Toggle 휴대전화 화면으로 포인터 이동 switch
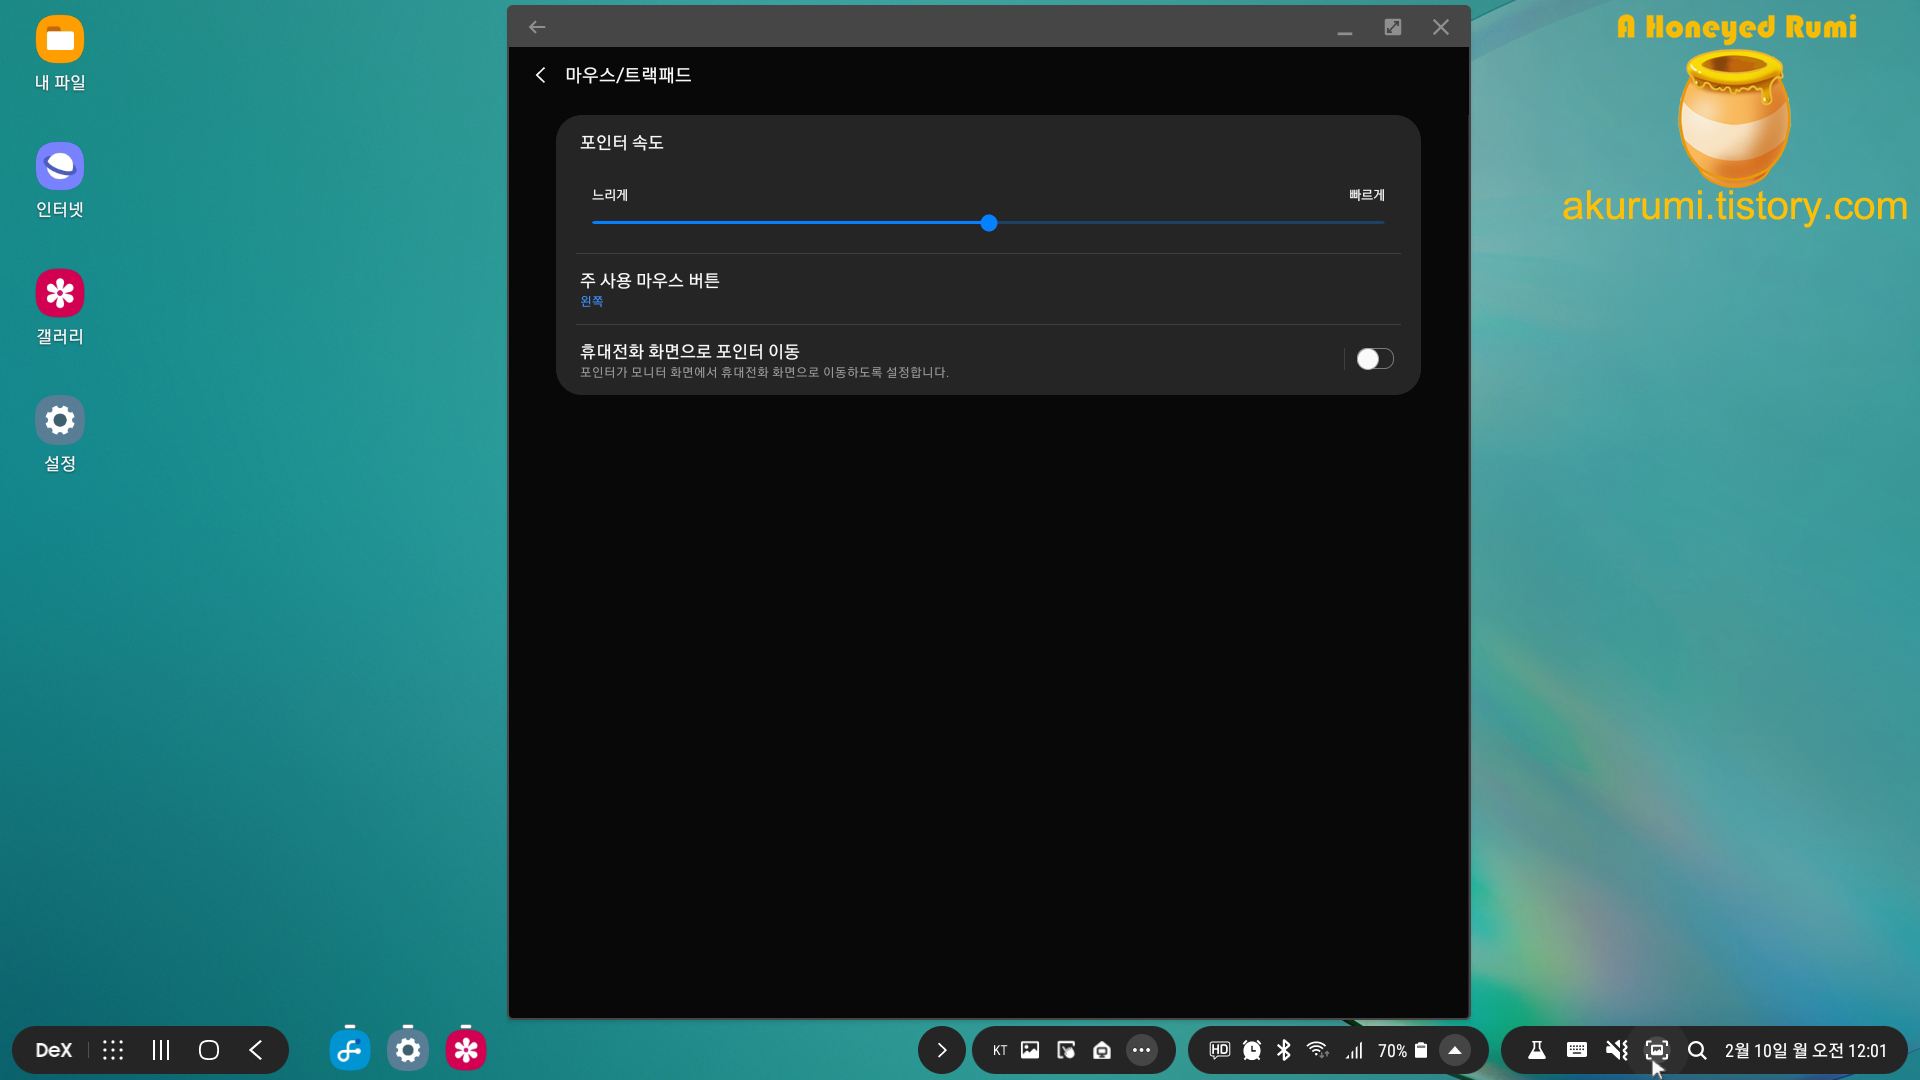Screen dimensions: 1920x1080 (1374, 359)
